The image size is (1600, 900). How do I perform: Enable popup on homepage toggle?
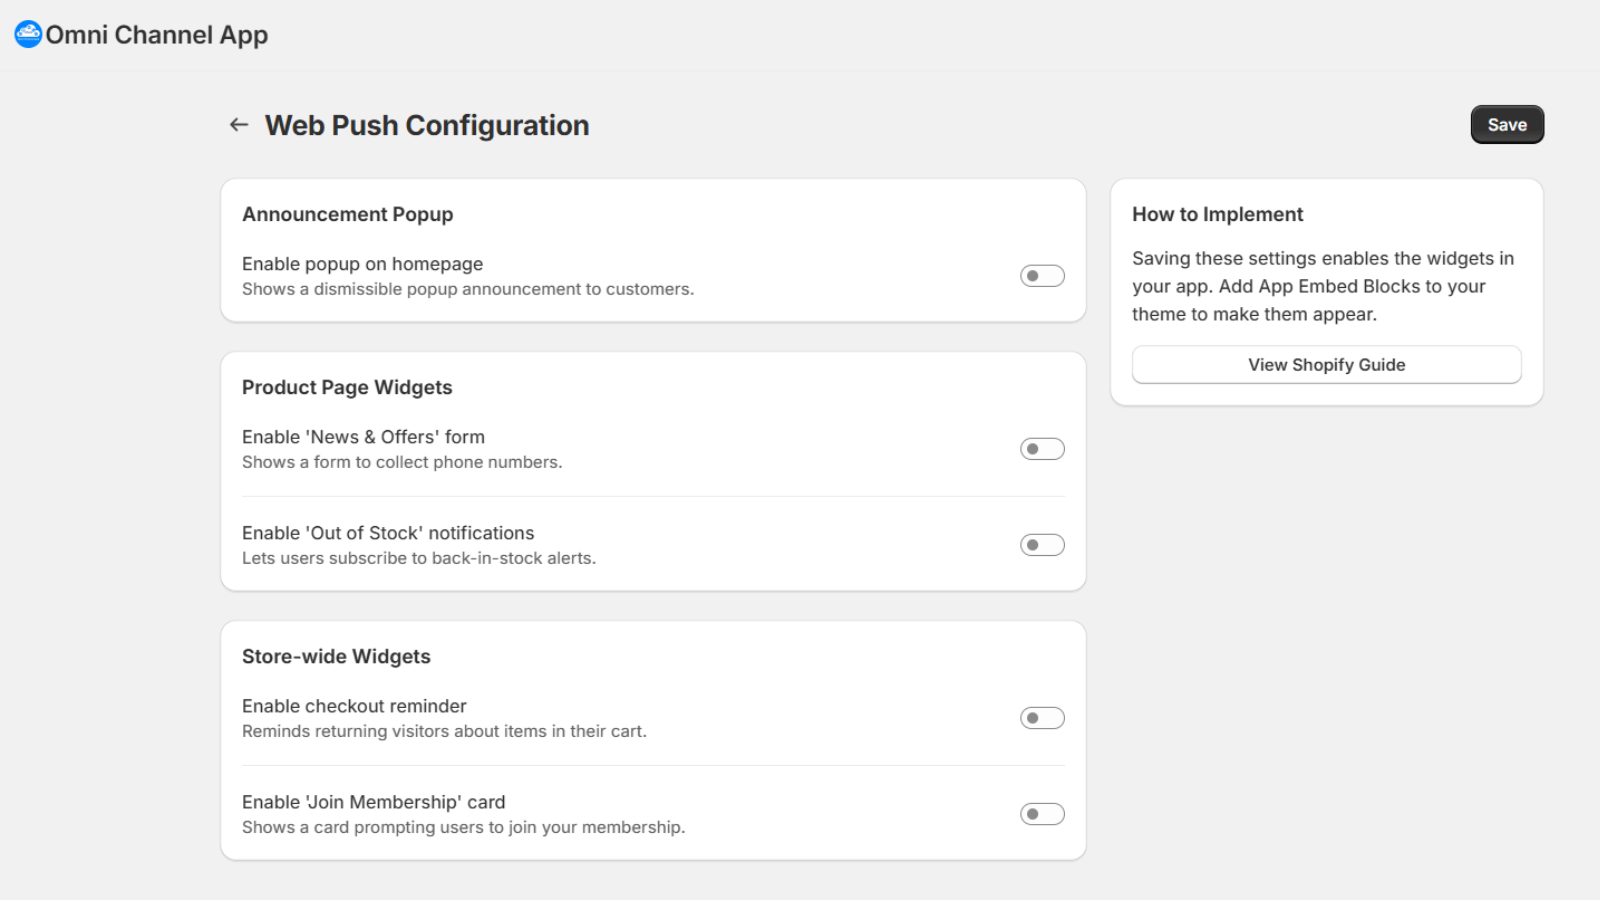(1041, 275)
